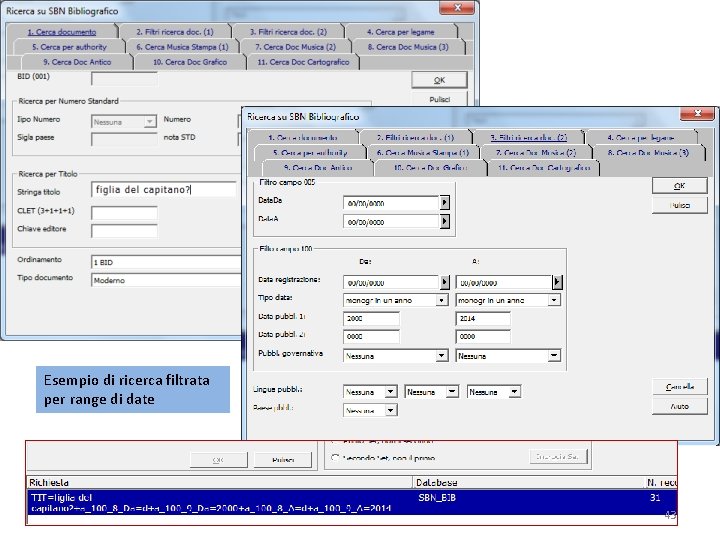Open third Lingue pubbl. dropdown
This screenshot has width=720, height=540.
[x=515, y=392]
